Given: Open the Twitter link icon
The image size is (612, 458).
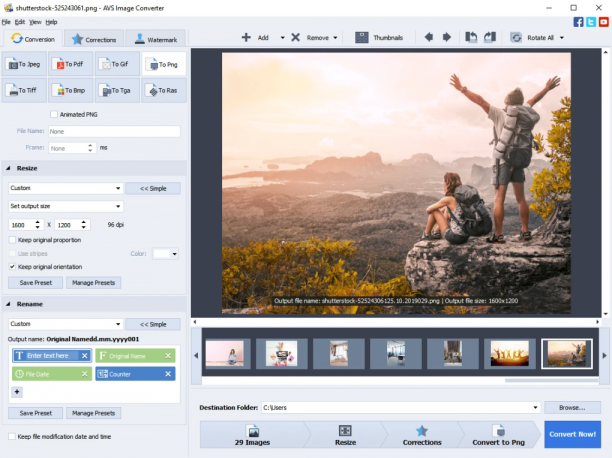Looking at the screenshot, I should tap(591, 22).
